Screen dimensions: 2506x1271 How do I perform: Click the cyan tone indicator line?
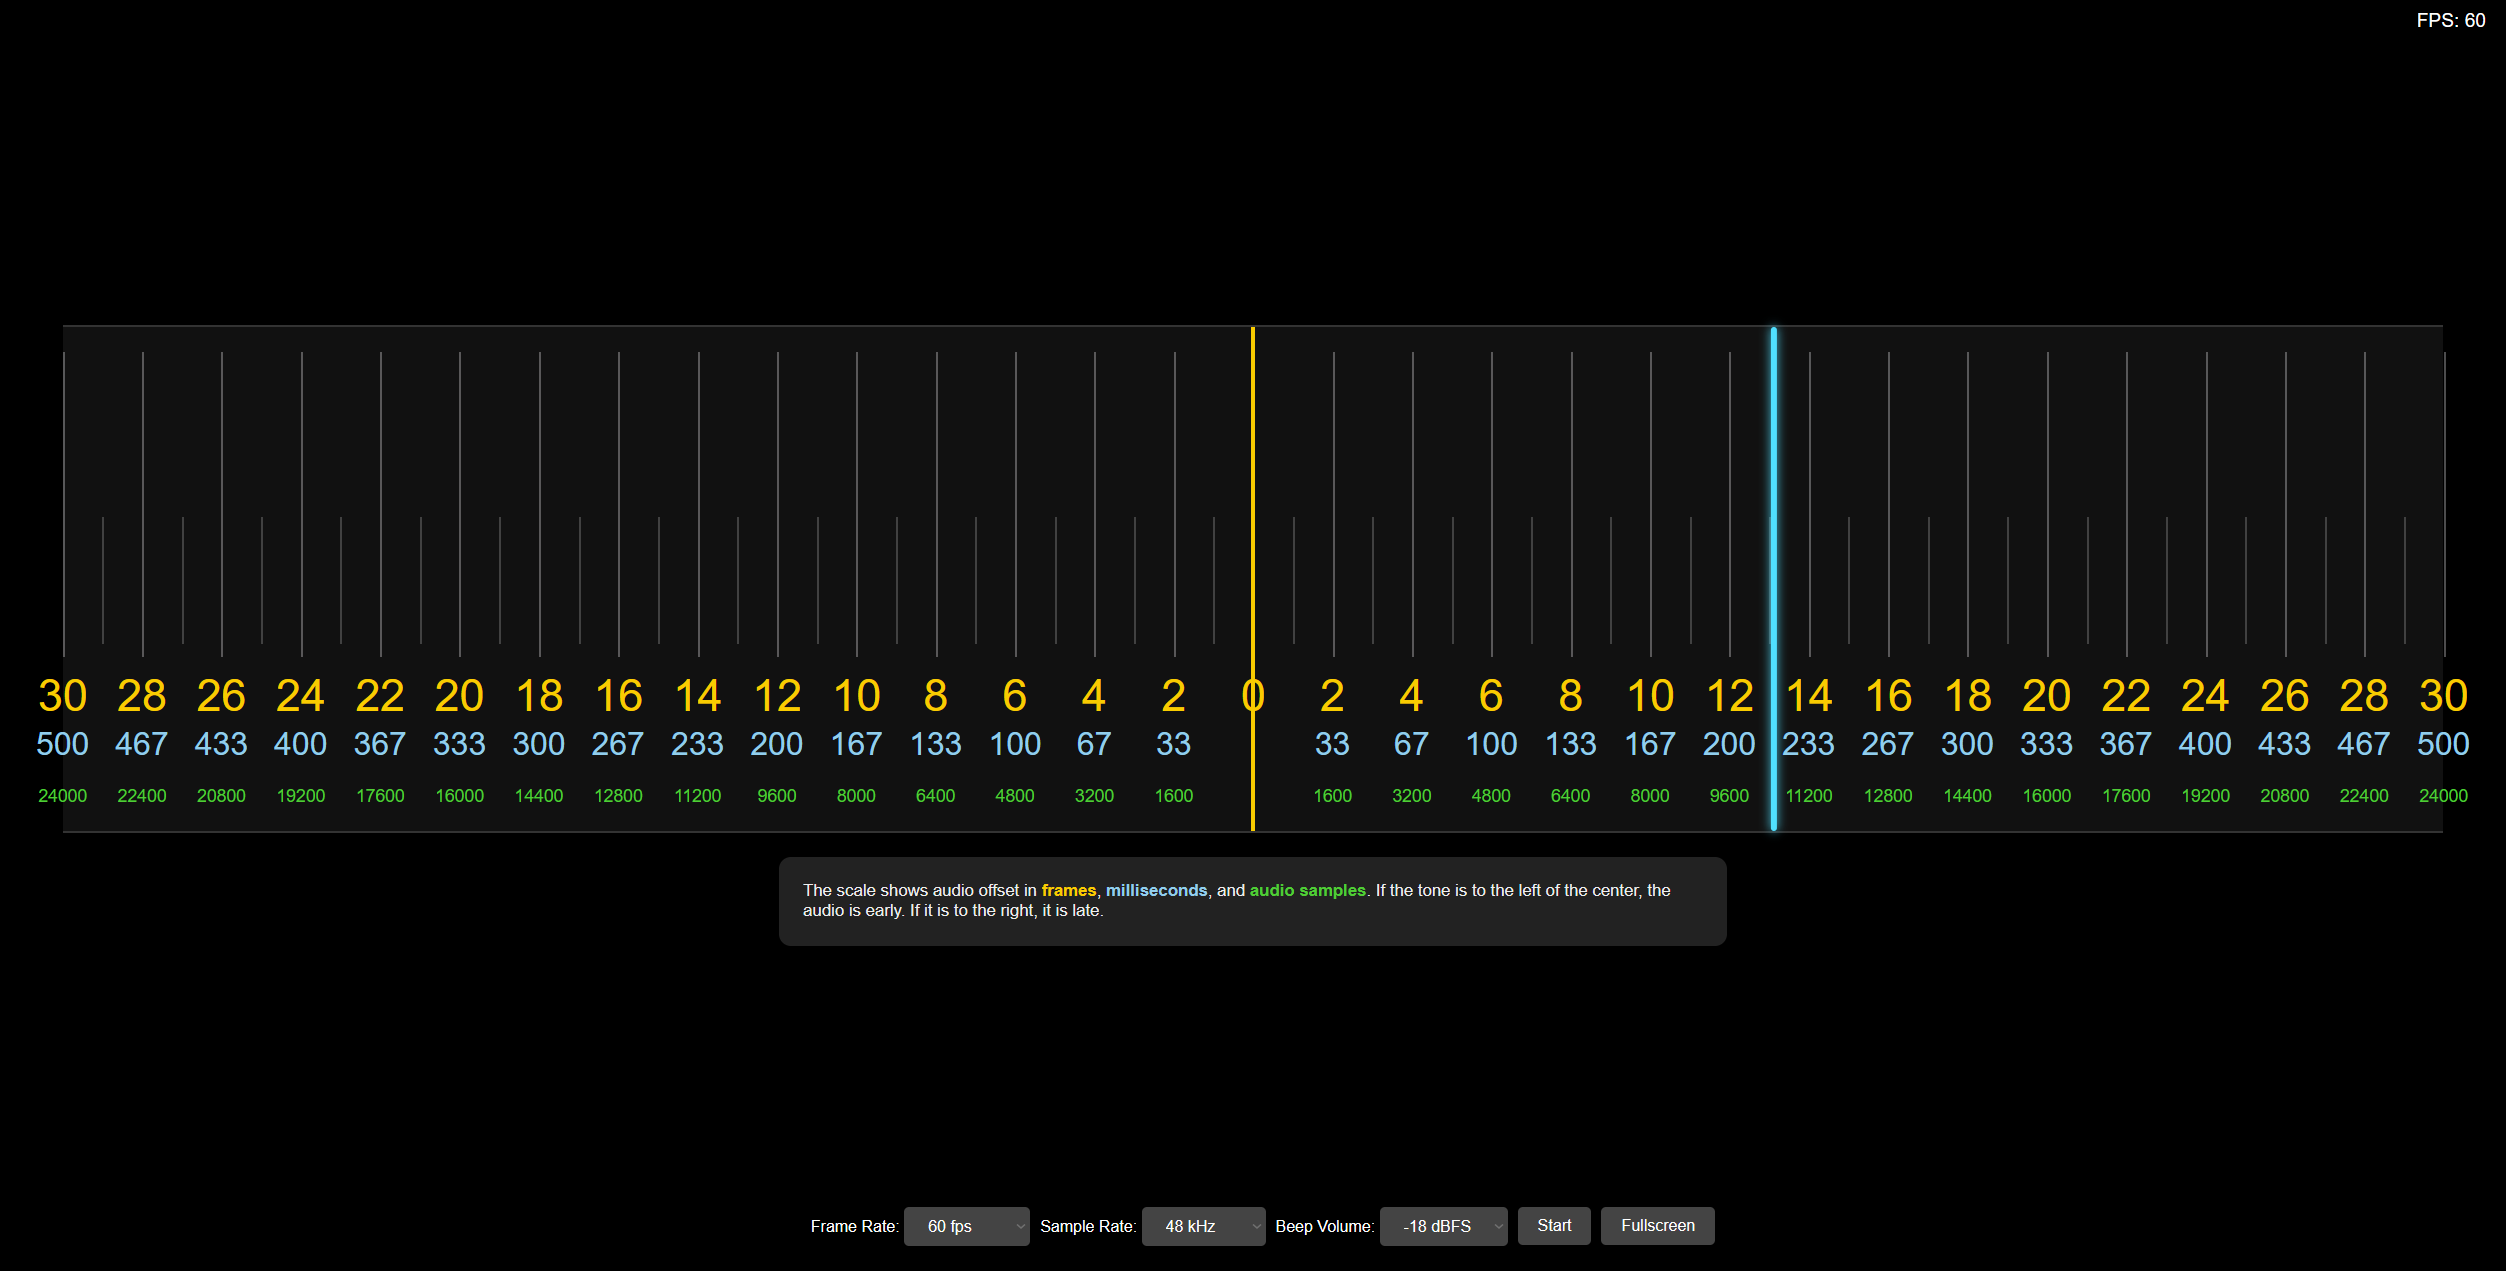(1773, 500)
